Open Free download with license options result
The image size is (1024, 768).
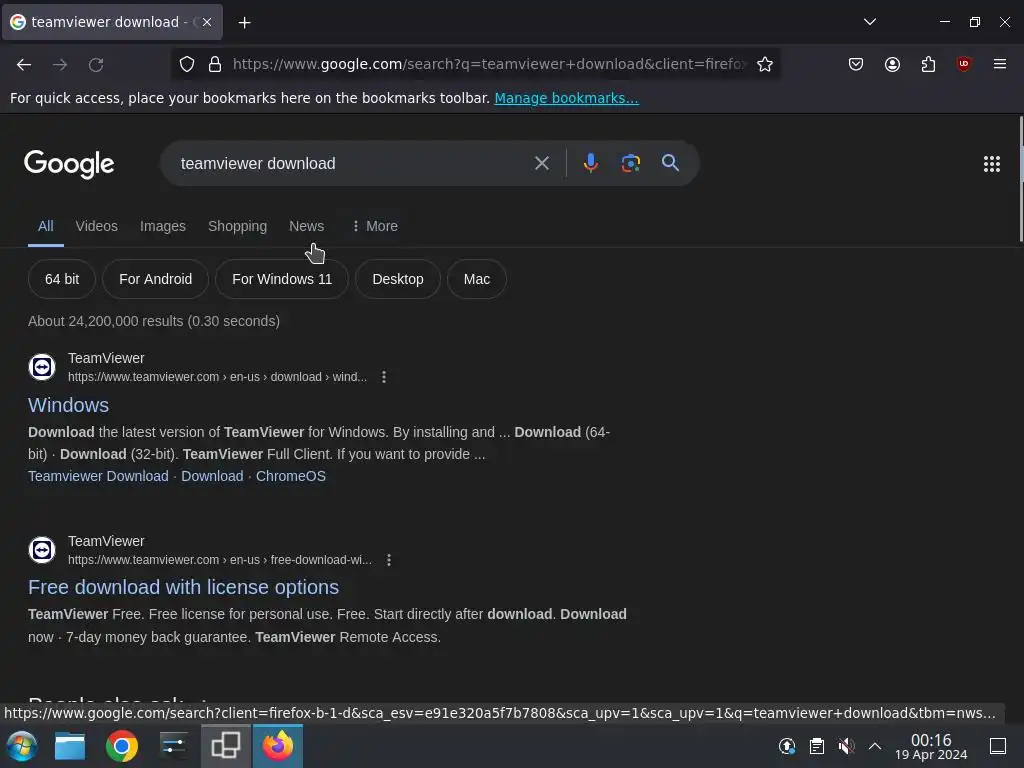pos(184,587)
